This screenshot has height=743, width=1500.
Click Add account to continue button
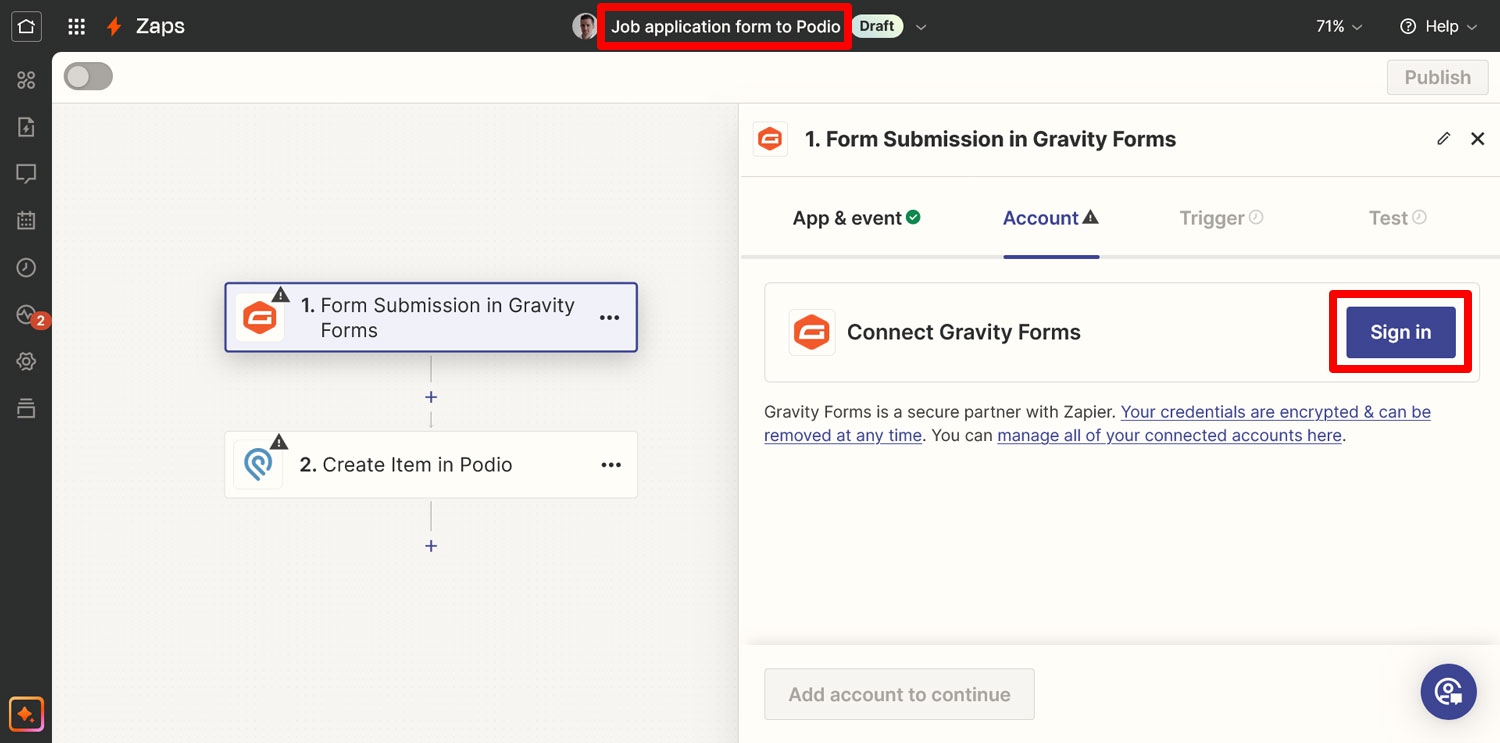[899, 694]
